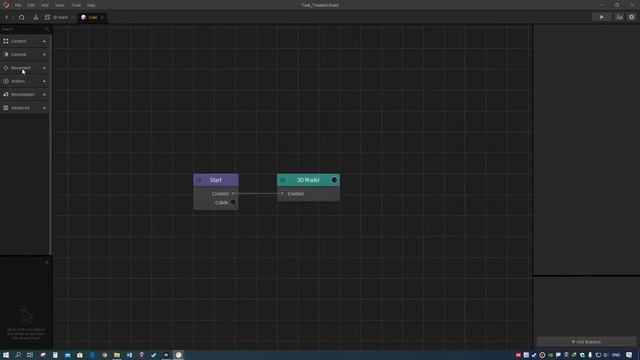Toggle the 3D Model node left circle
Image resolution: width=640 pixels, height=360 pixels.
point(282,180)
